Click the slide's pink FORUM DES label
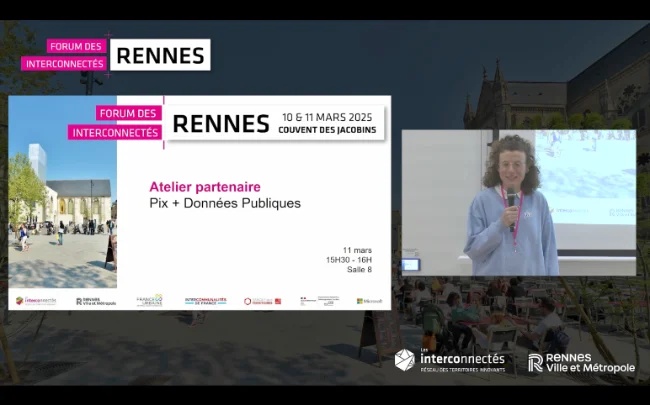 128,113
